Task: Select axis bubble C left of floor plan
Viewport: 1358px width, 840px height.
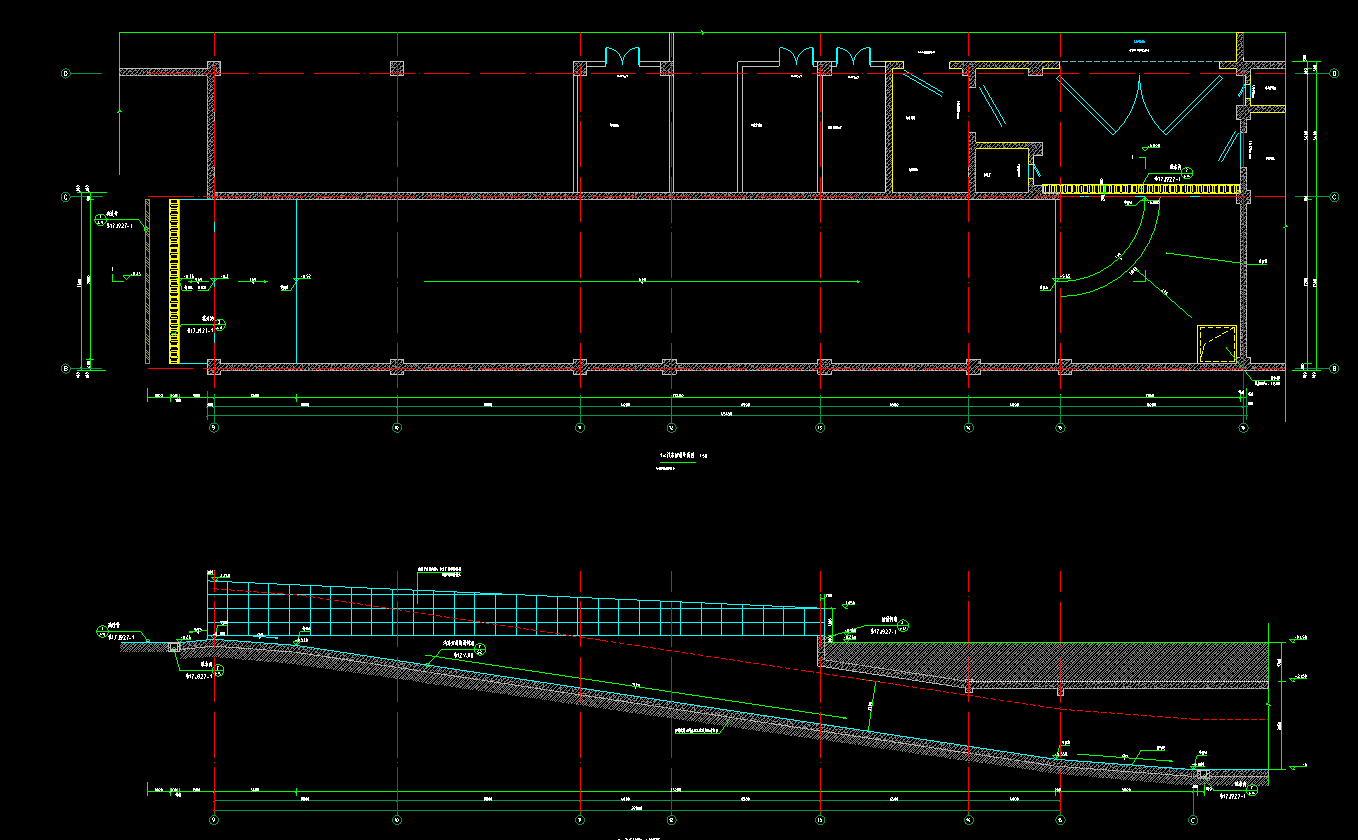Action: tap(66, 197)
